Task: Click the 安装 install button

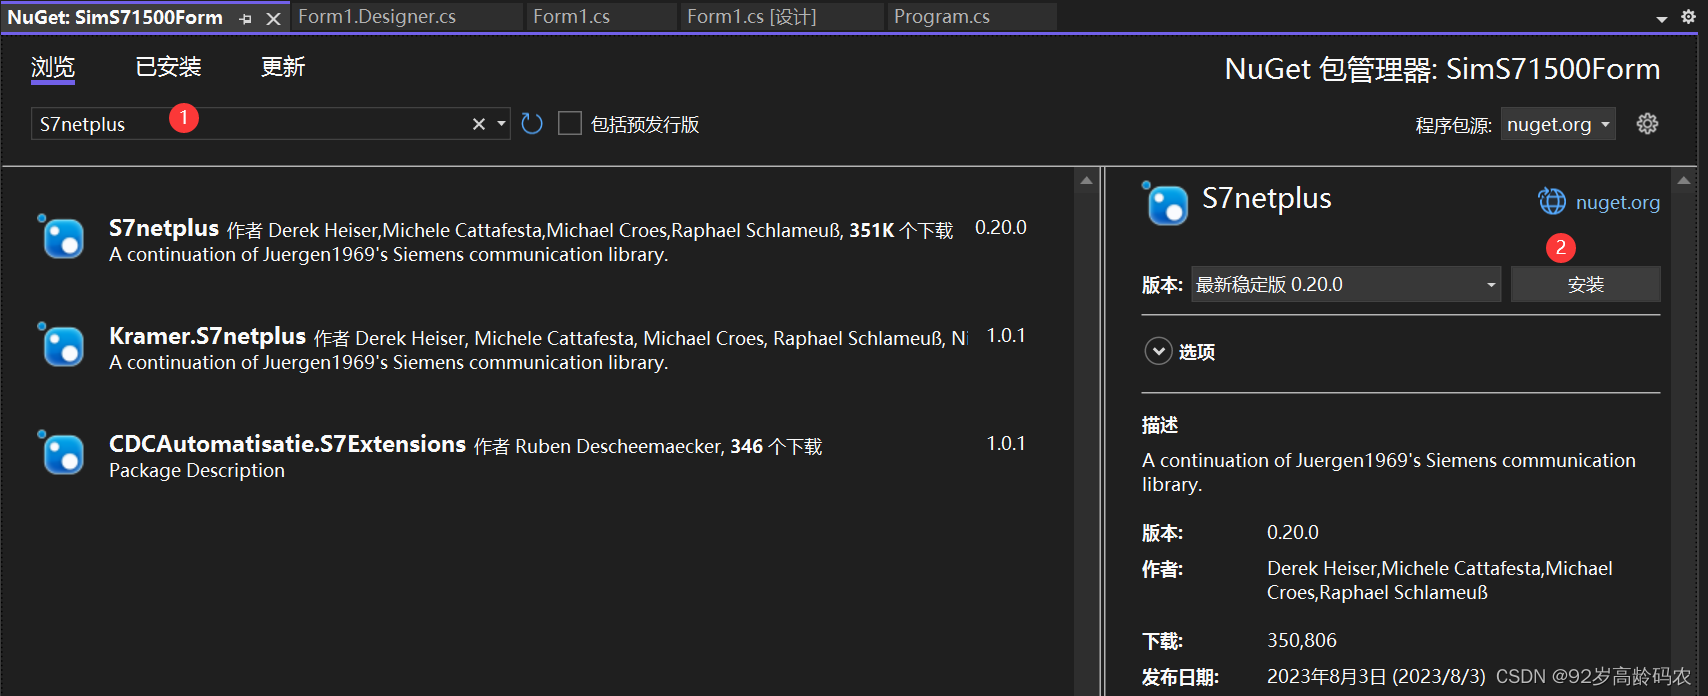Action: tap(1586, 284)
